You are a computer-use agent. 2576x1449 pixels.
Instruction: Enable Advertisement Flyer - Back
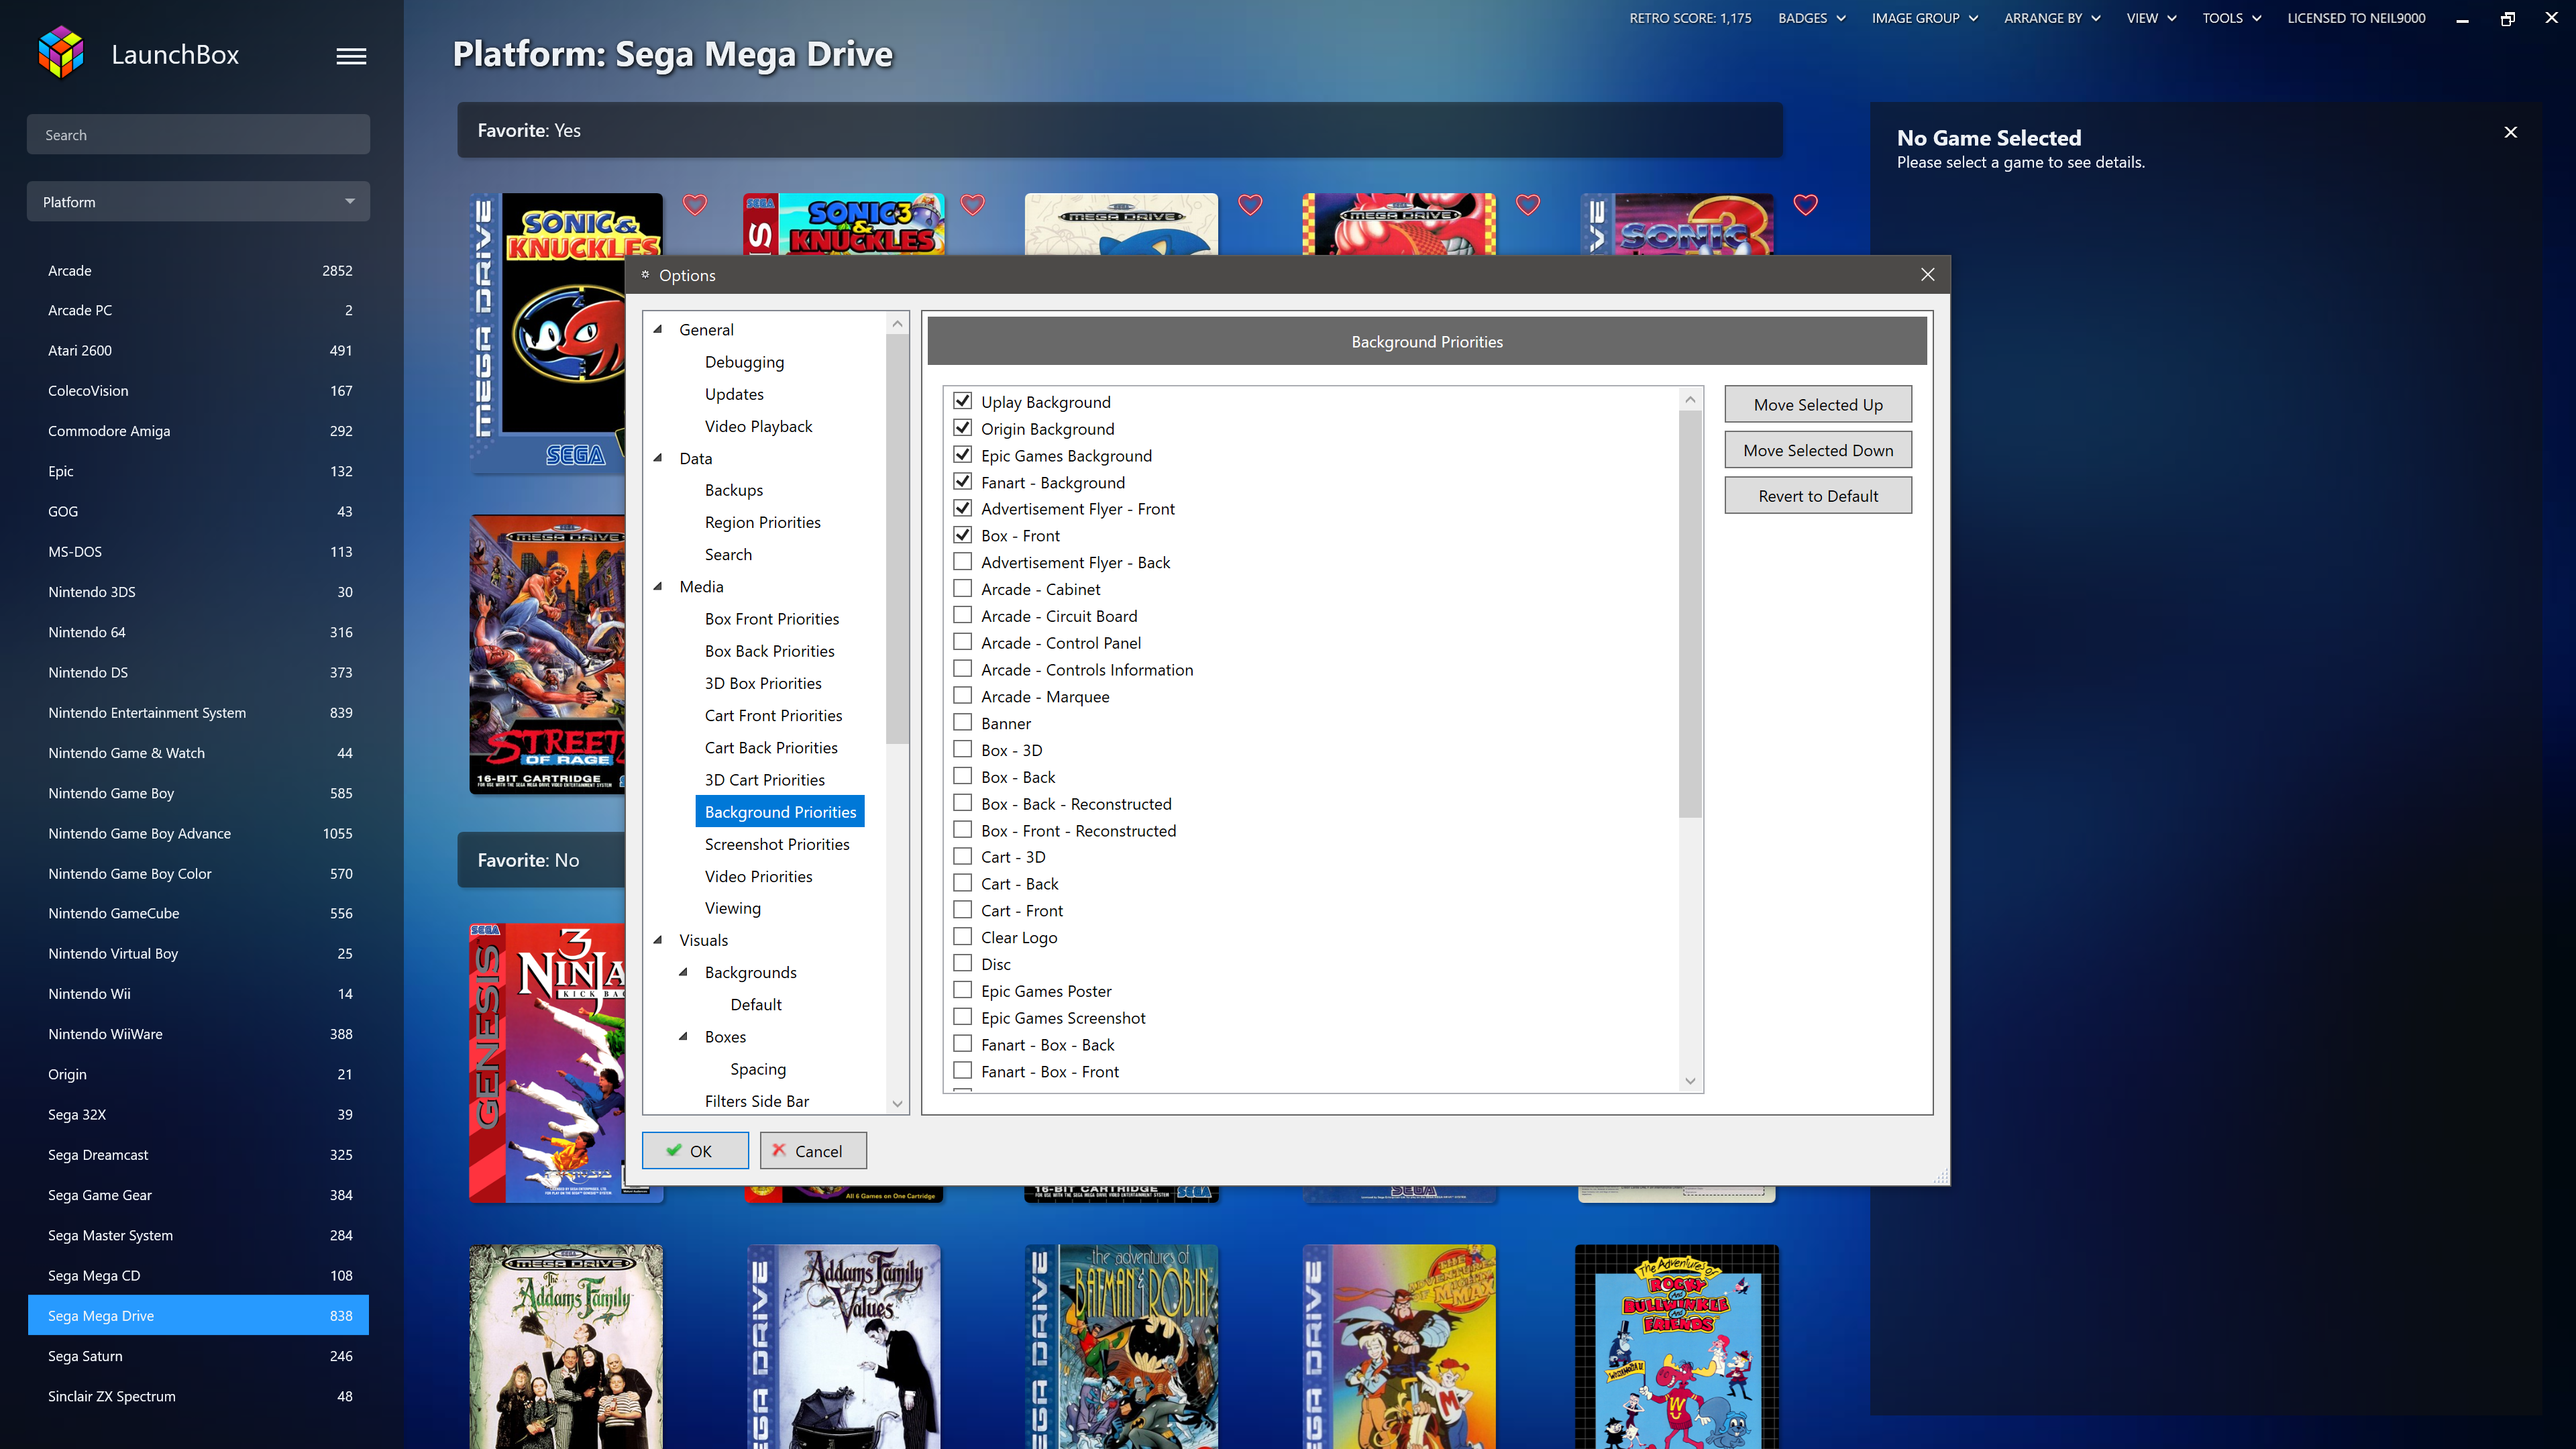click(962, 562)
